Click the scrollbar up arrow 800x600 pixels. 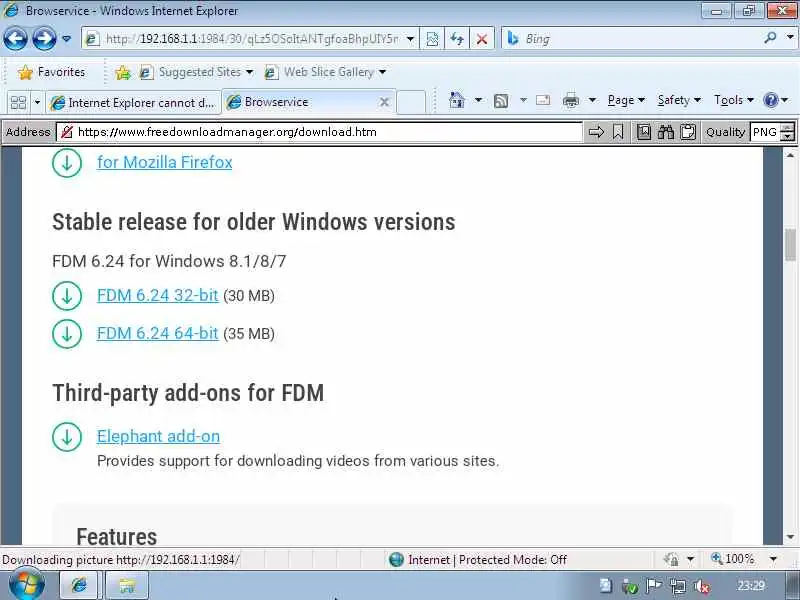coord(791,155)
